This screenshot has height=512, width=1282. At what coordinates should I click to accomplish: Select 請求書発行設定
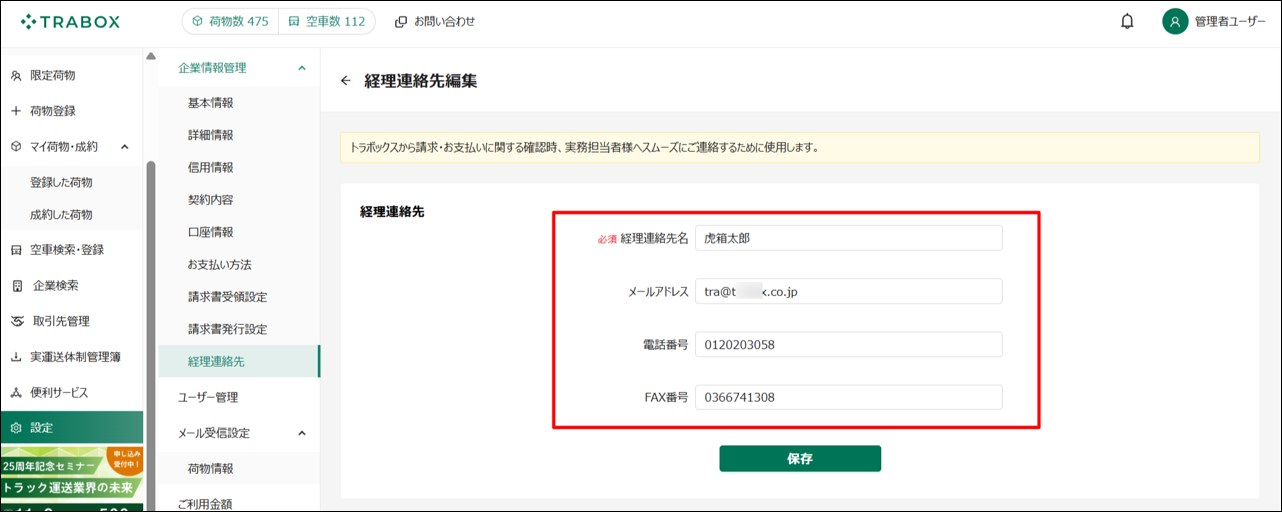[x=228, y=329]
